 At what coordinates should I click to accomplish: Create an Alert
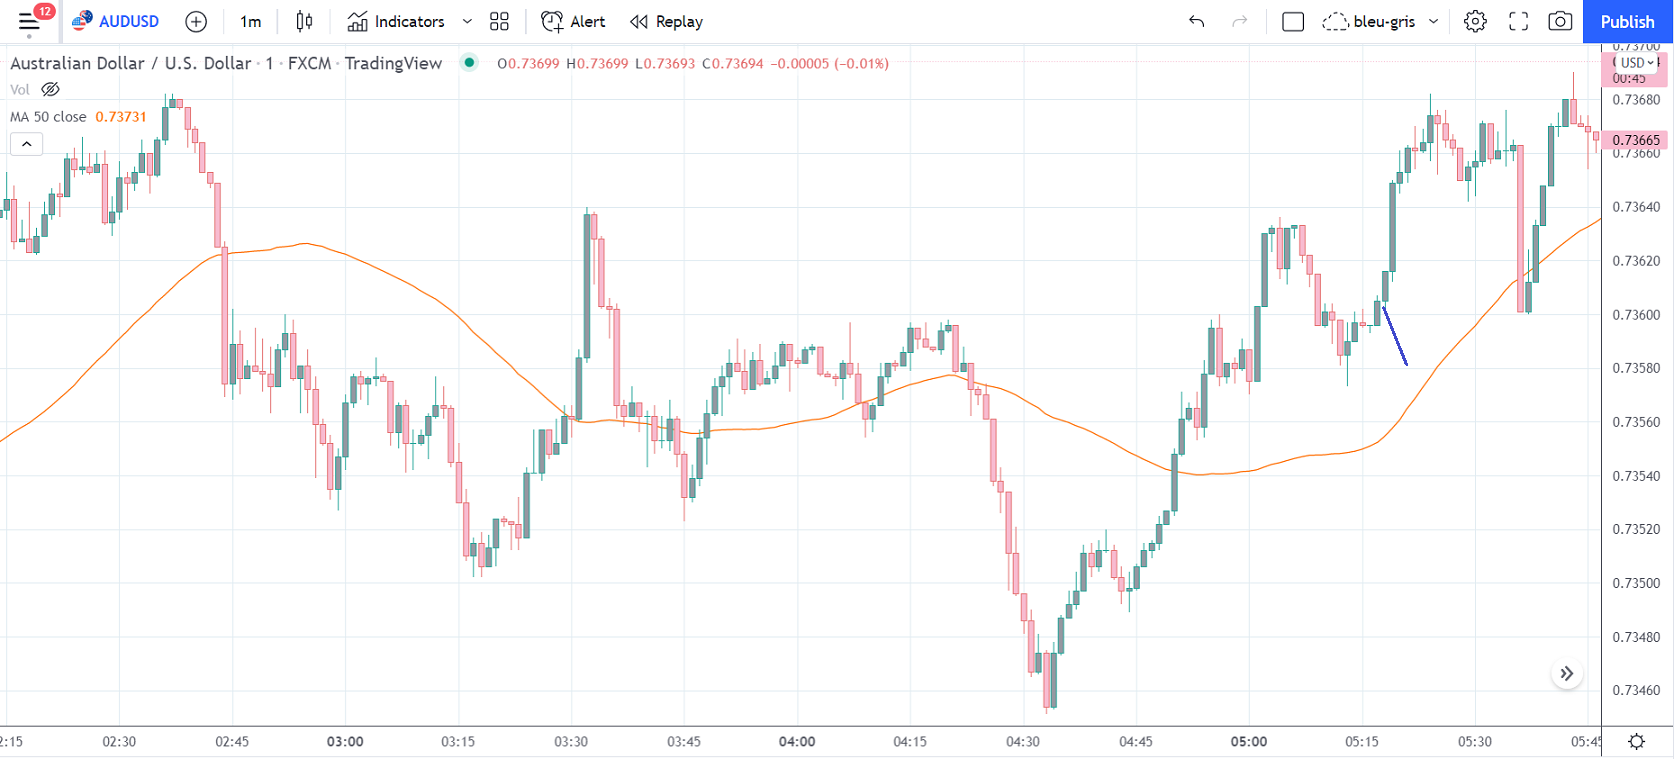573,21
